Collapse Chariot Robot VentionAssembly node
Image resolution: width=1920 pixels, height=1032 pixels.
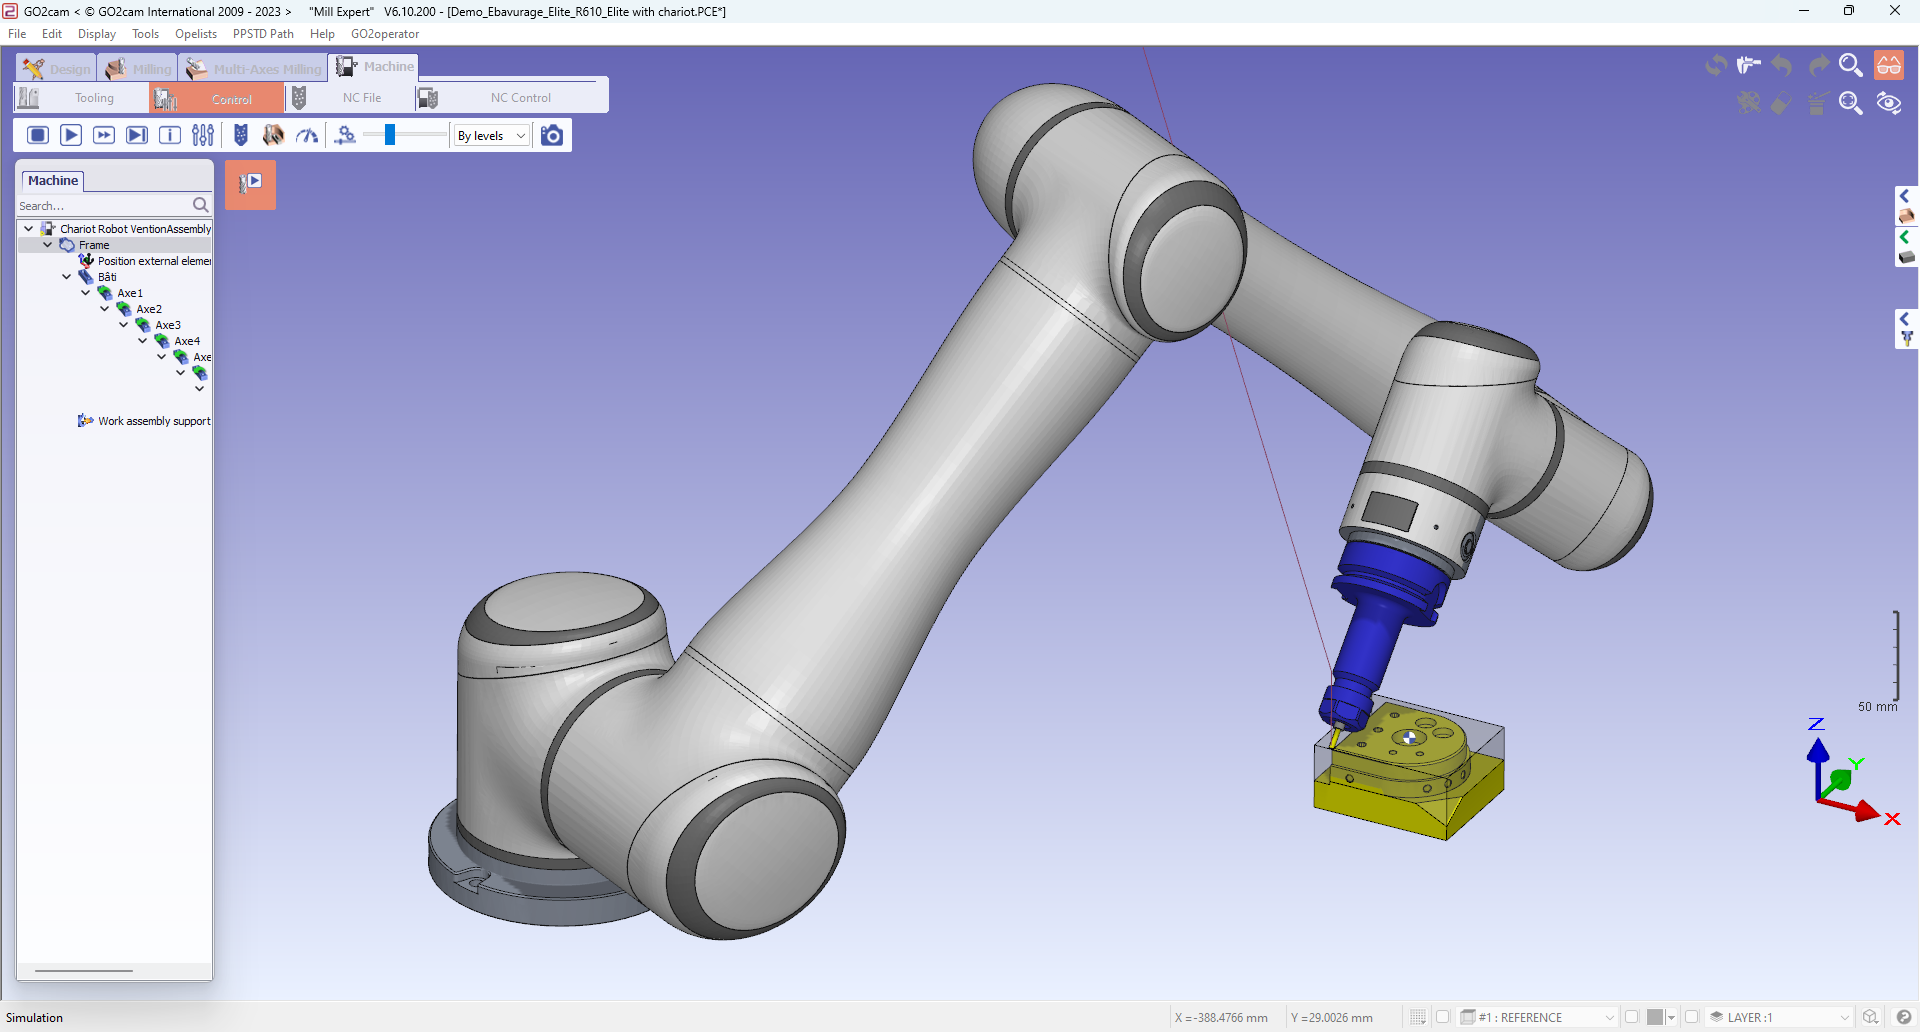coord(29,229)
